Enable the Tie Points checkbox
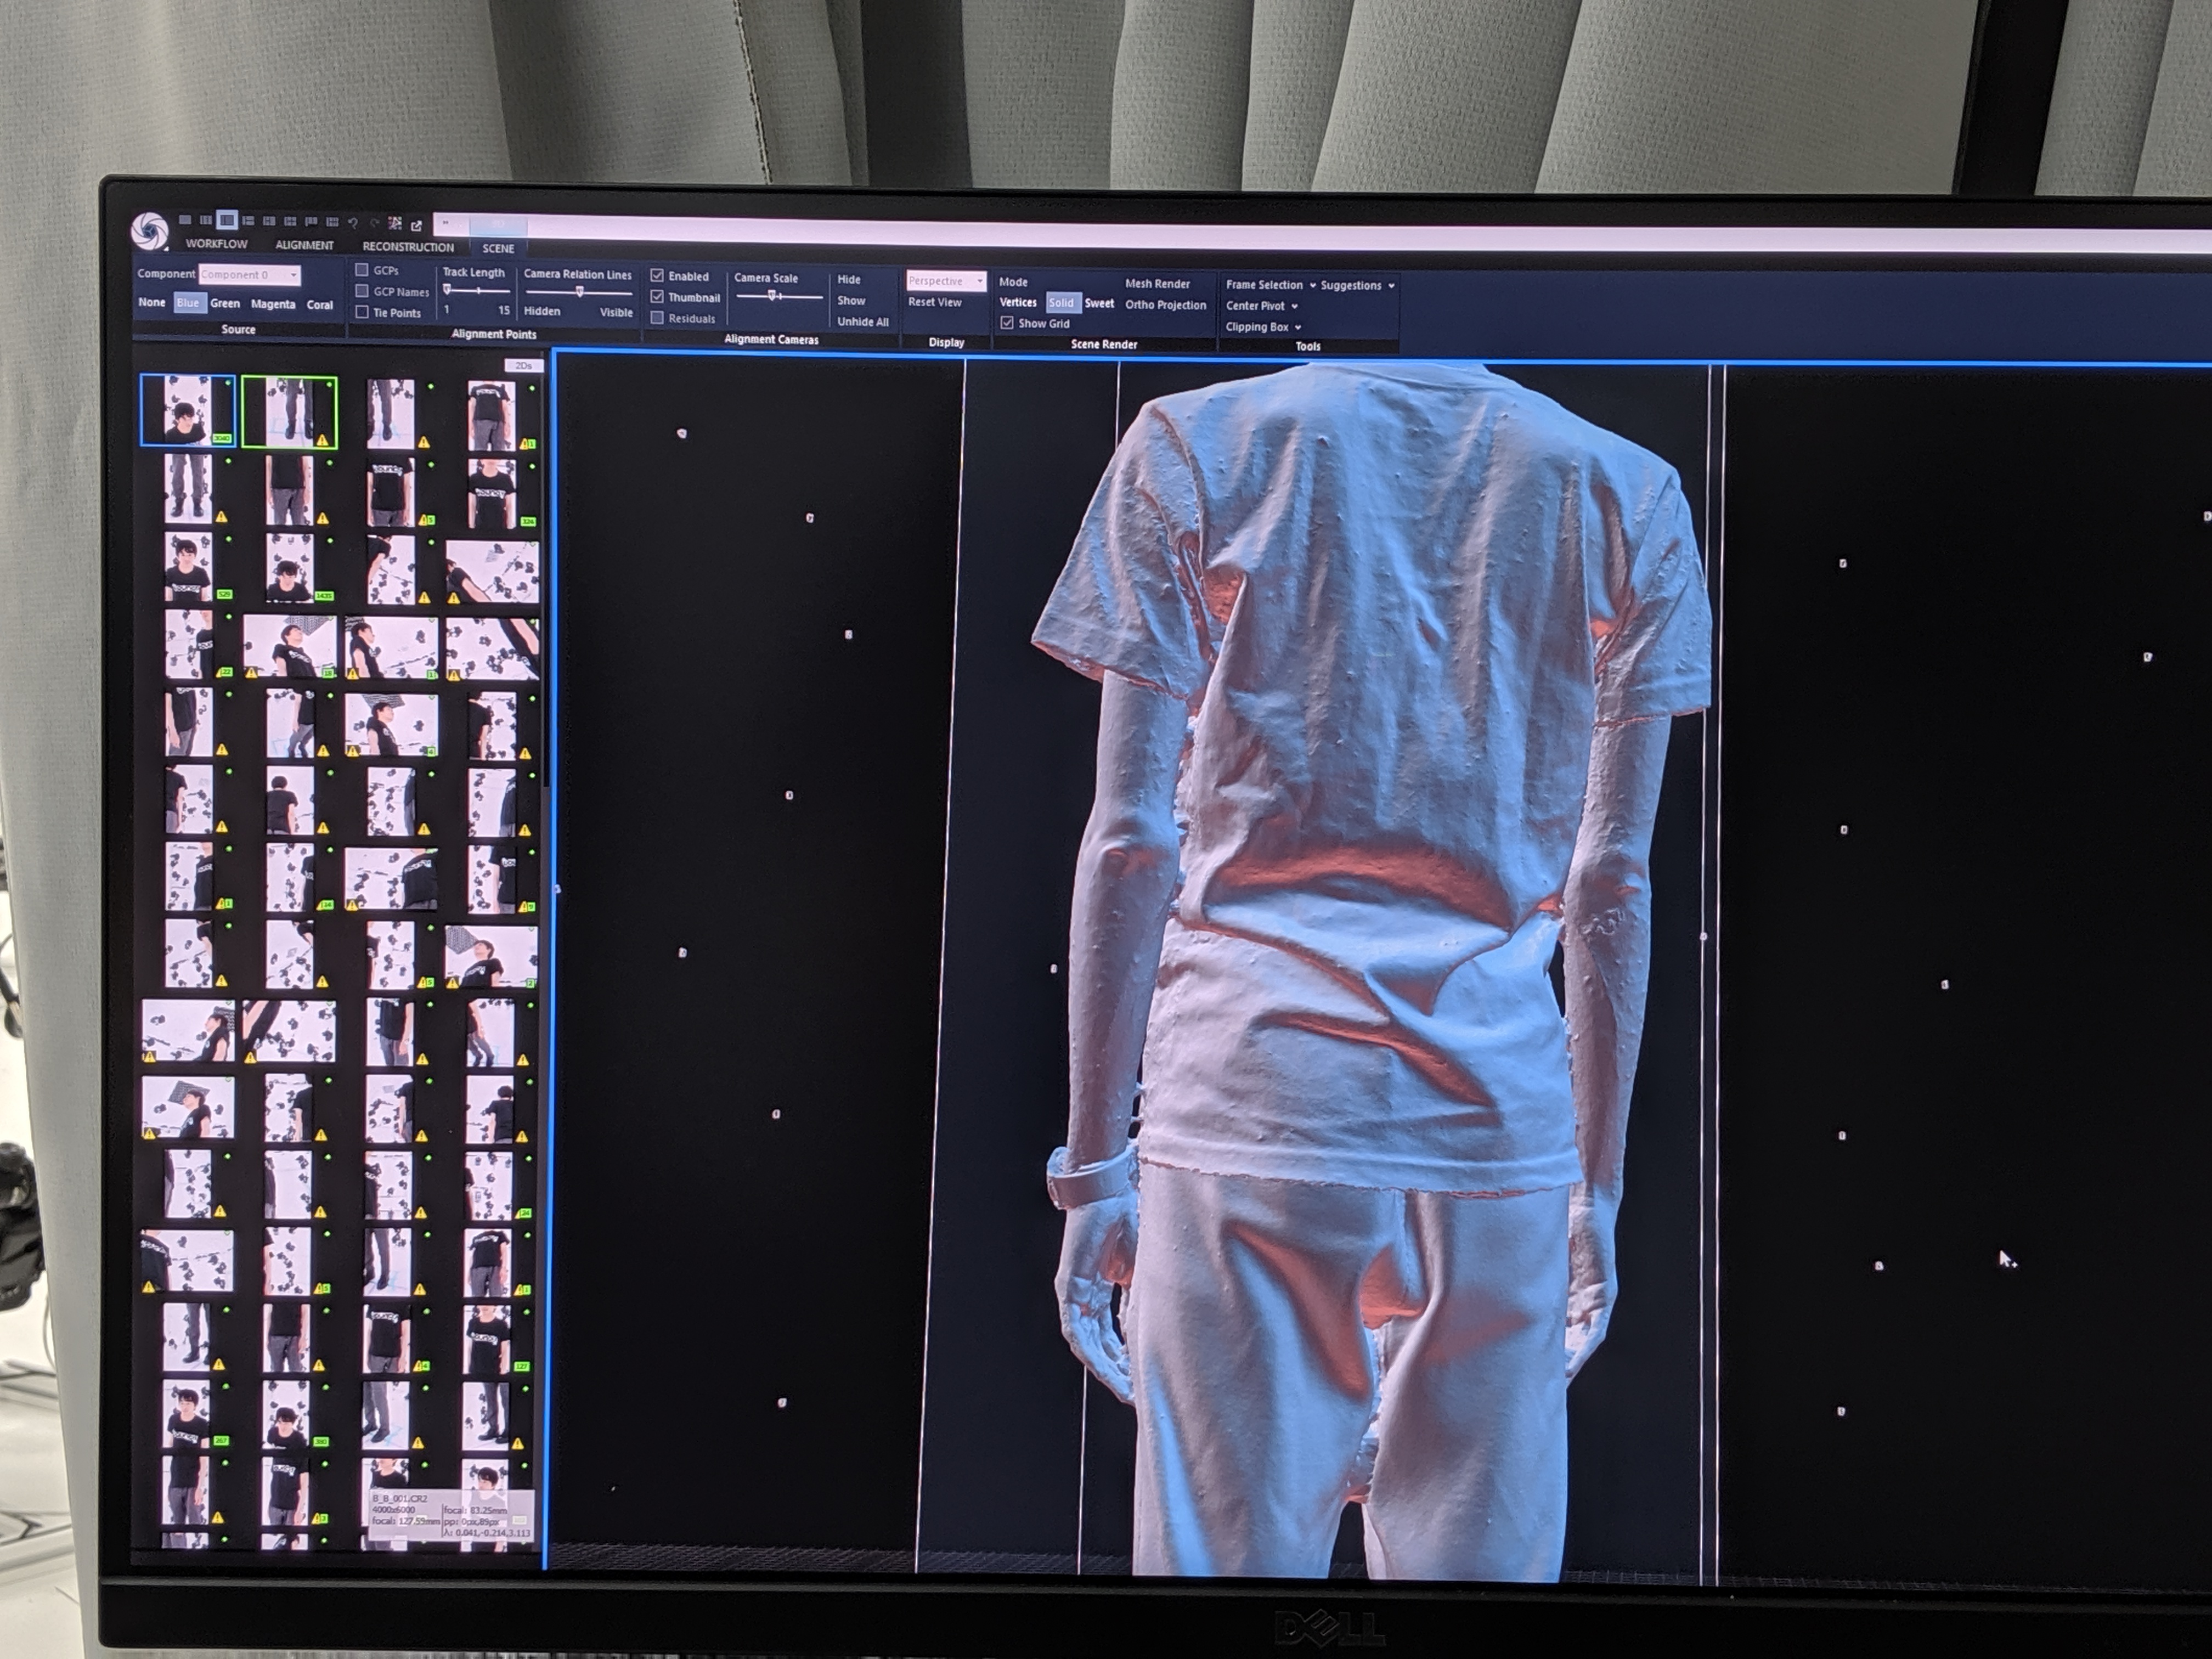 coord(362,313)
